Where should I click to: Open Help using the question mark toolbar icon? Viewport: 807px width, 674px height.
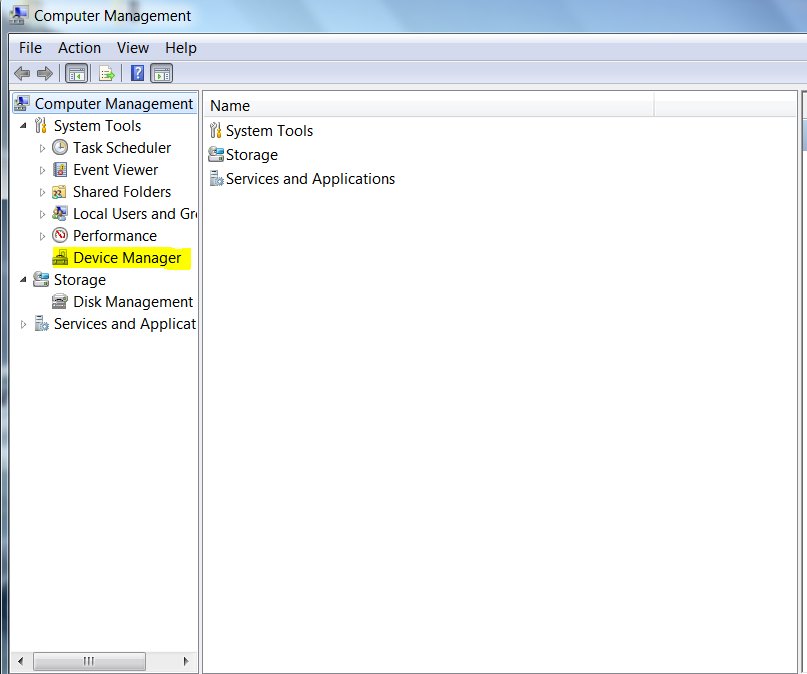136,72
